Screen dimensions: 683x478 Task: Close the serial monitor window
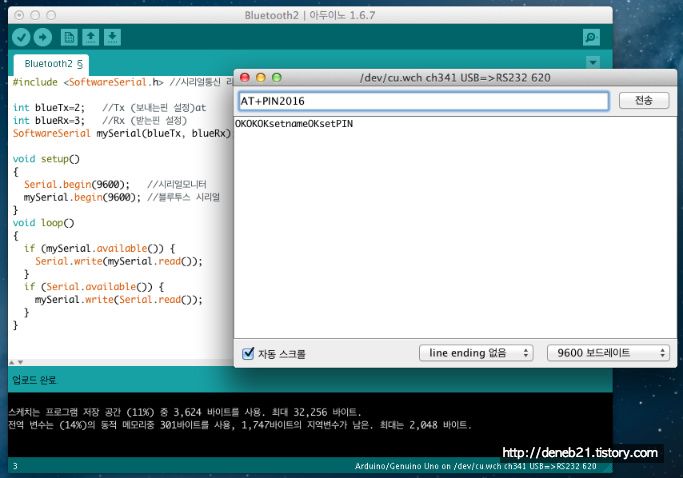pyautogui.click(x=245, y=78)
